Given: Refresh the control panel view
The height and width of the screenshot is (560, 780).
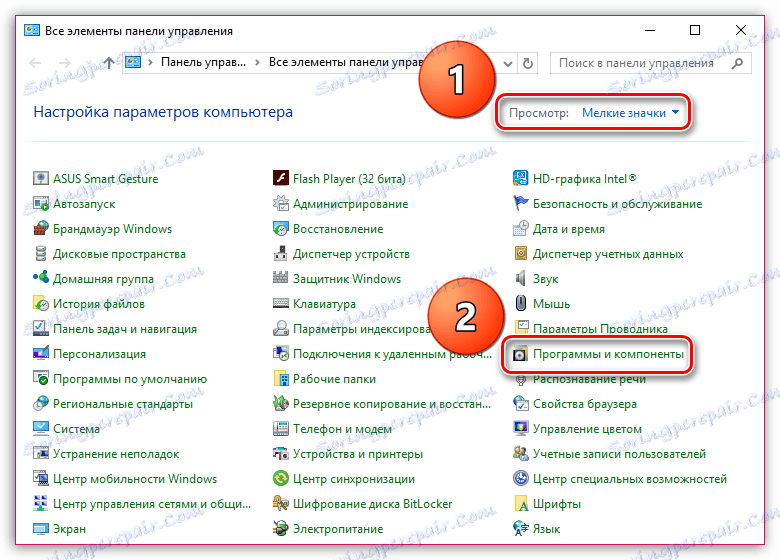Looking at the screenshot, I should (528, 64).
